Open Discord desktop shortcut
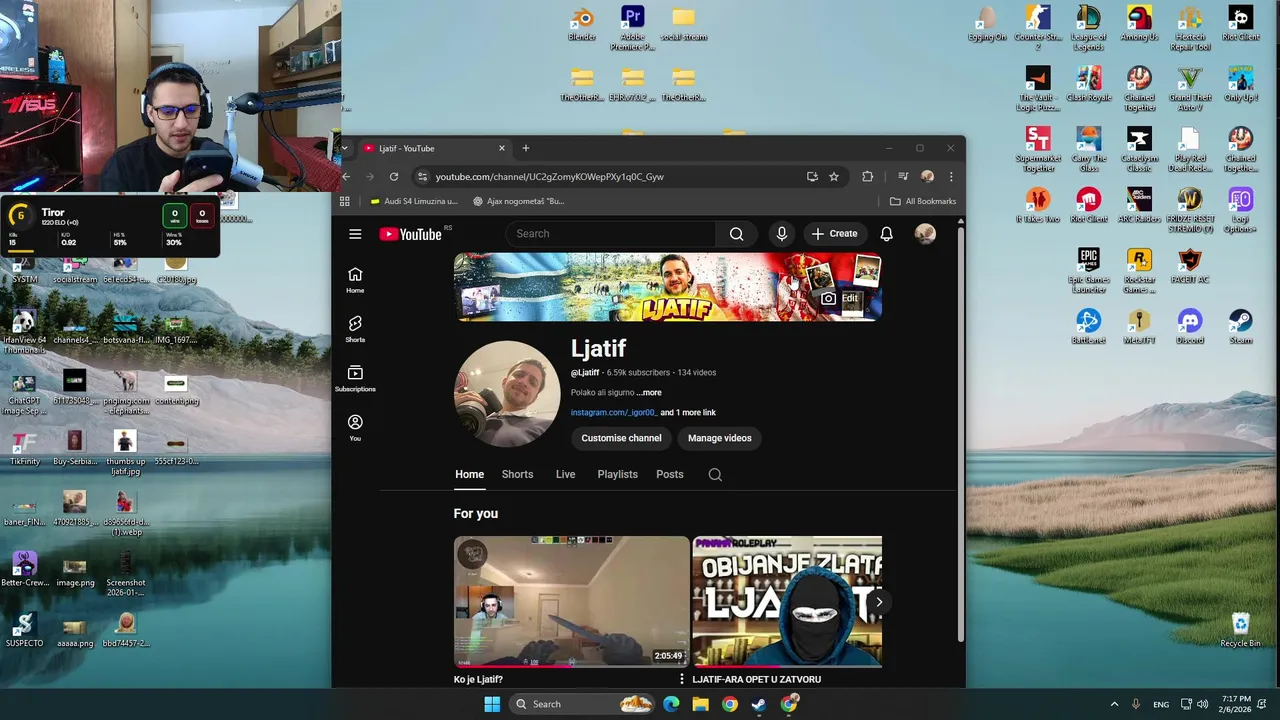This screenshot has height=720, width=1280. tap(1189, 326)
